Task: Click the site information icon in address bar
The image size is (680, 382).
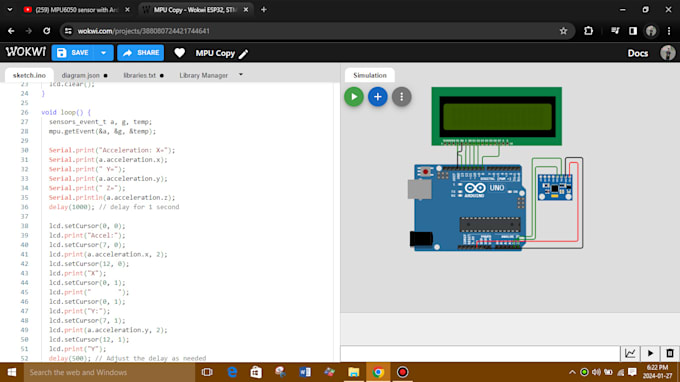Action: point(68,31)
